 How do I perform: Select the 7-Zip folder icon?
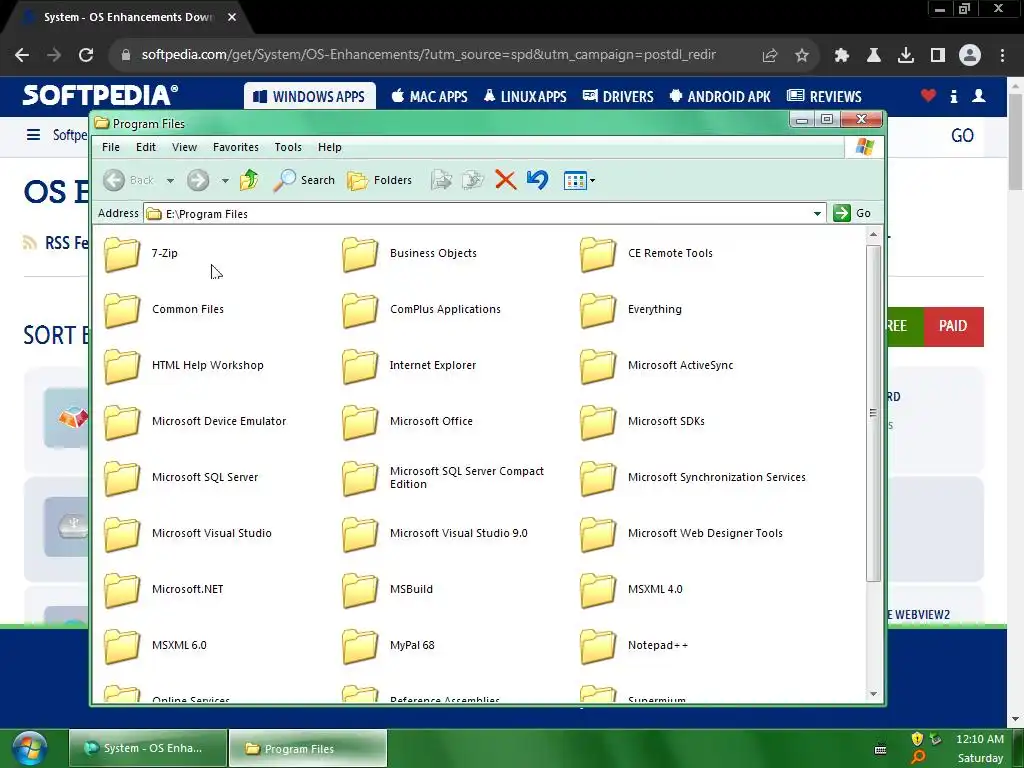(x=122, y=253)
